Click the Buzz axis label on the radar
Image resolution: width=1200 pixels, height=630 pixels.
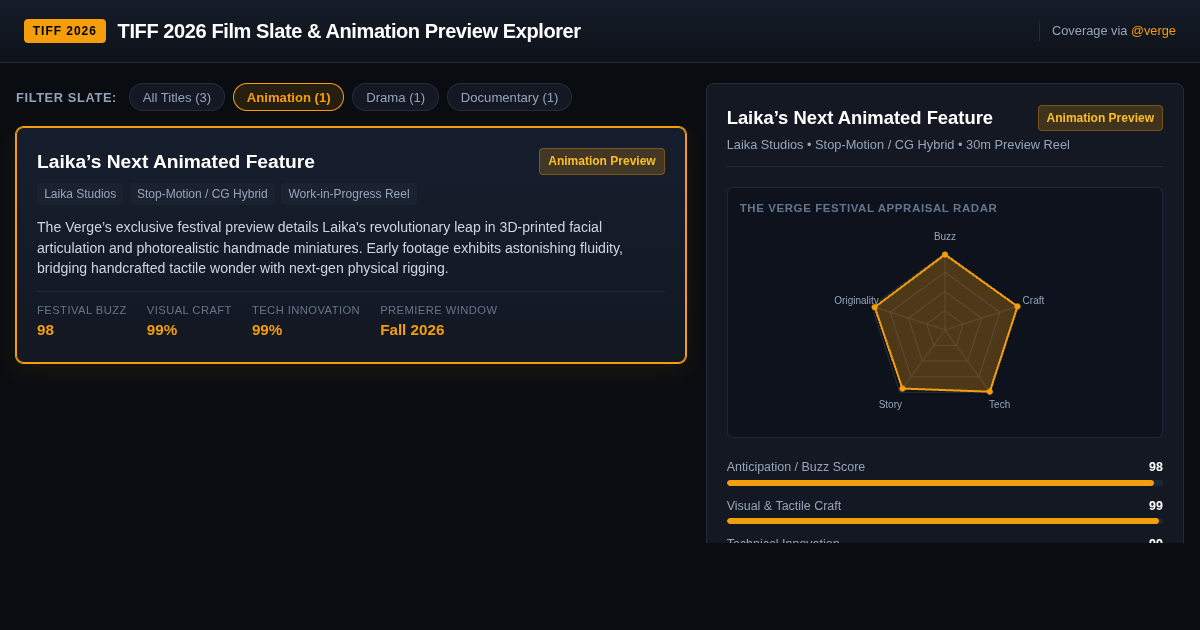tap(945, 237)
